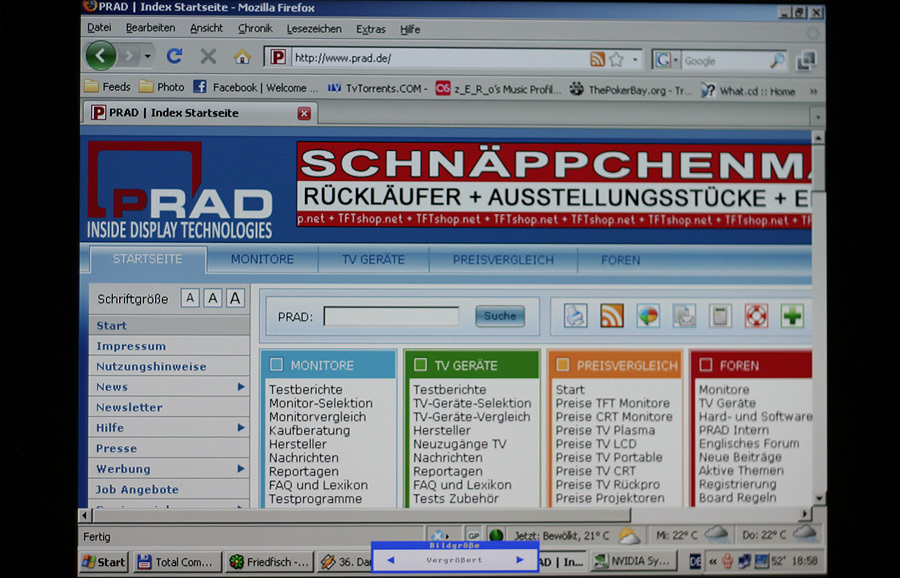This screenshot has width=900, height=578.
Task: Click the weather sun icon in status bar
Action: coord(629,536)
